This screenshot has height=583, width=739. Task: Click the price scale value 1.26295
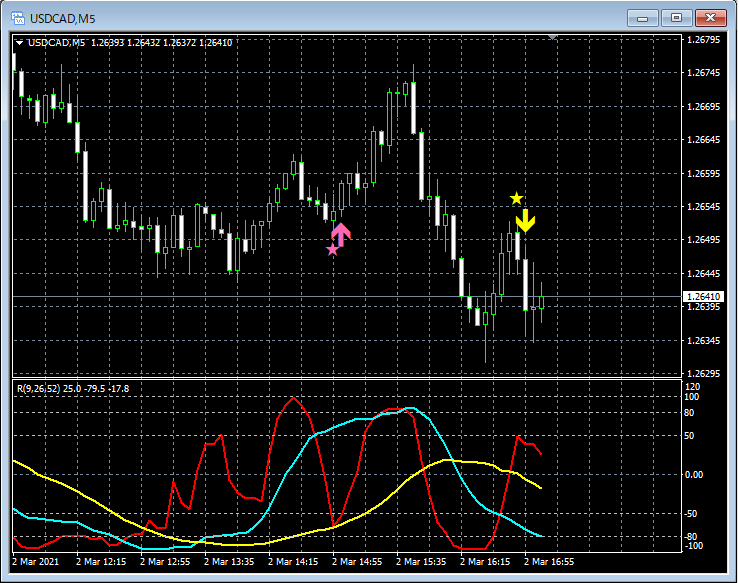(x=704, y=373)
